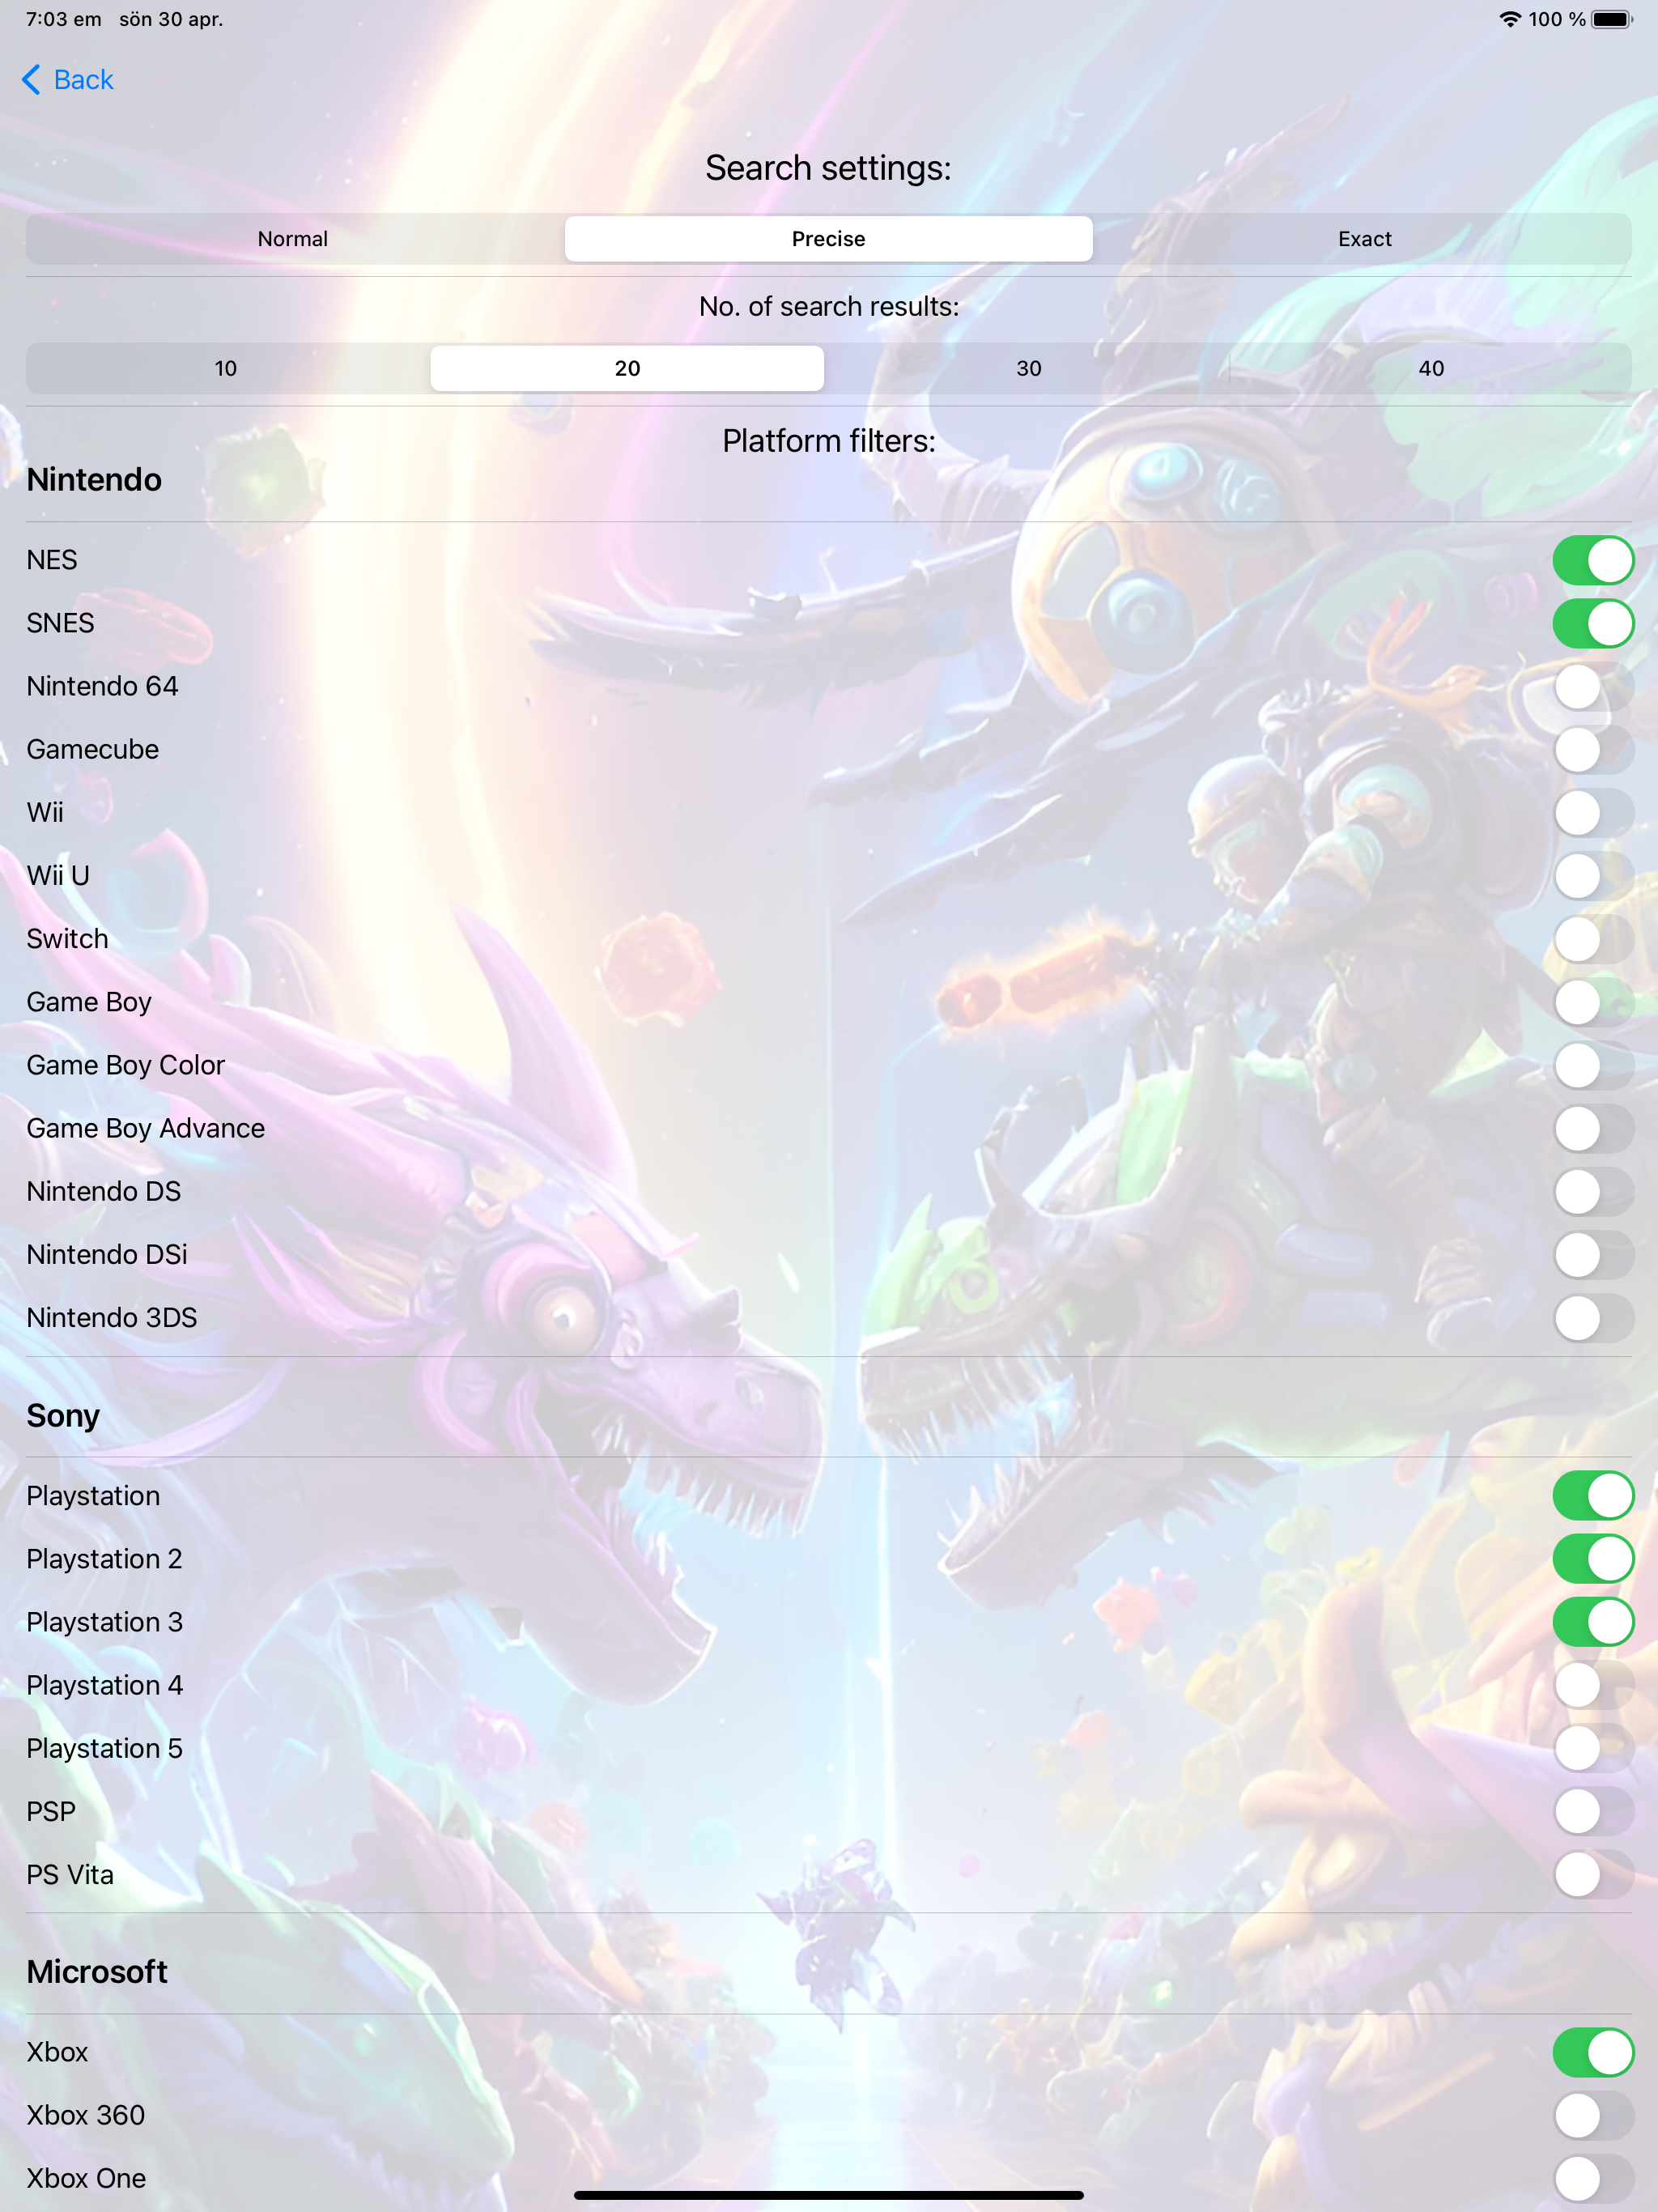Disable the NES platform filter
This screenshot has height=2212, width=1658.
pyautogui.click(x=1593, y=560)
